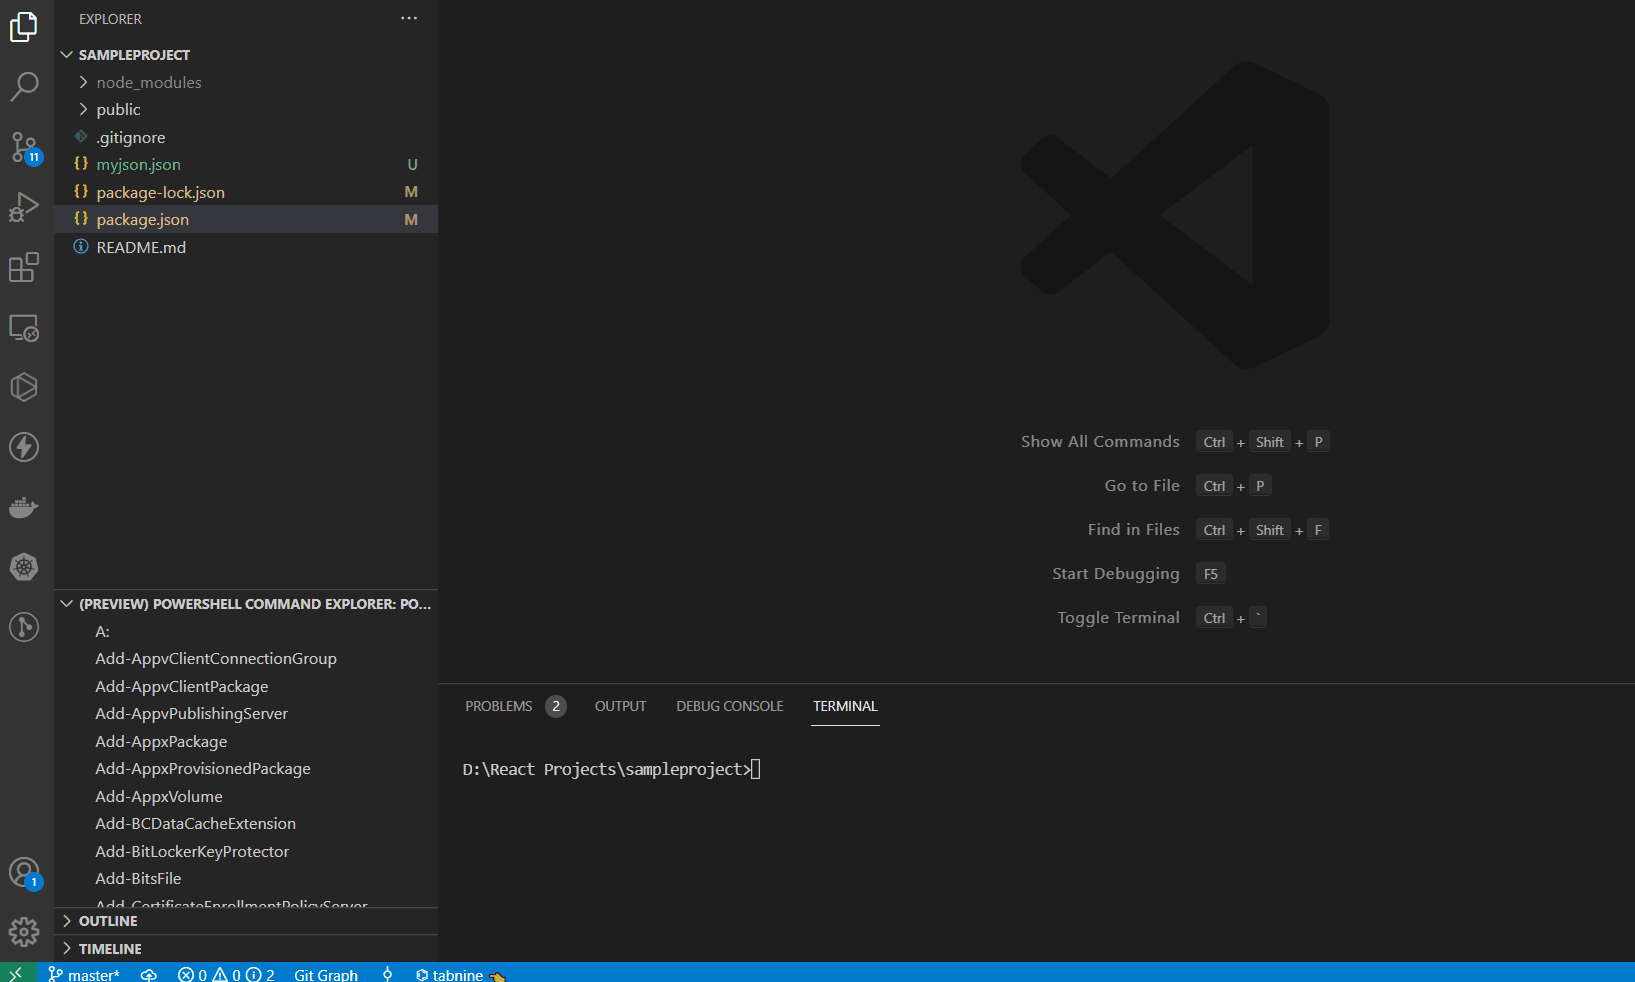The image size is (1635, 982).
Task: Expand the TIMELINE section
Action: click(x=66, y=948)
